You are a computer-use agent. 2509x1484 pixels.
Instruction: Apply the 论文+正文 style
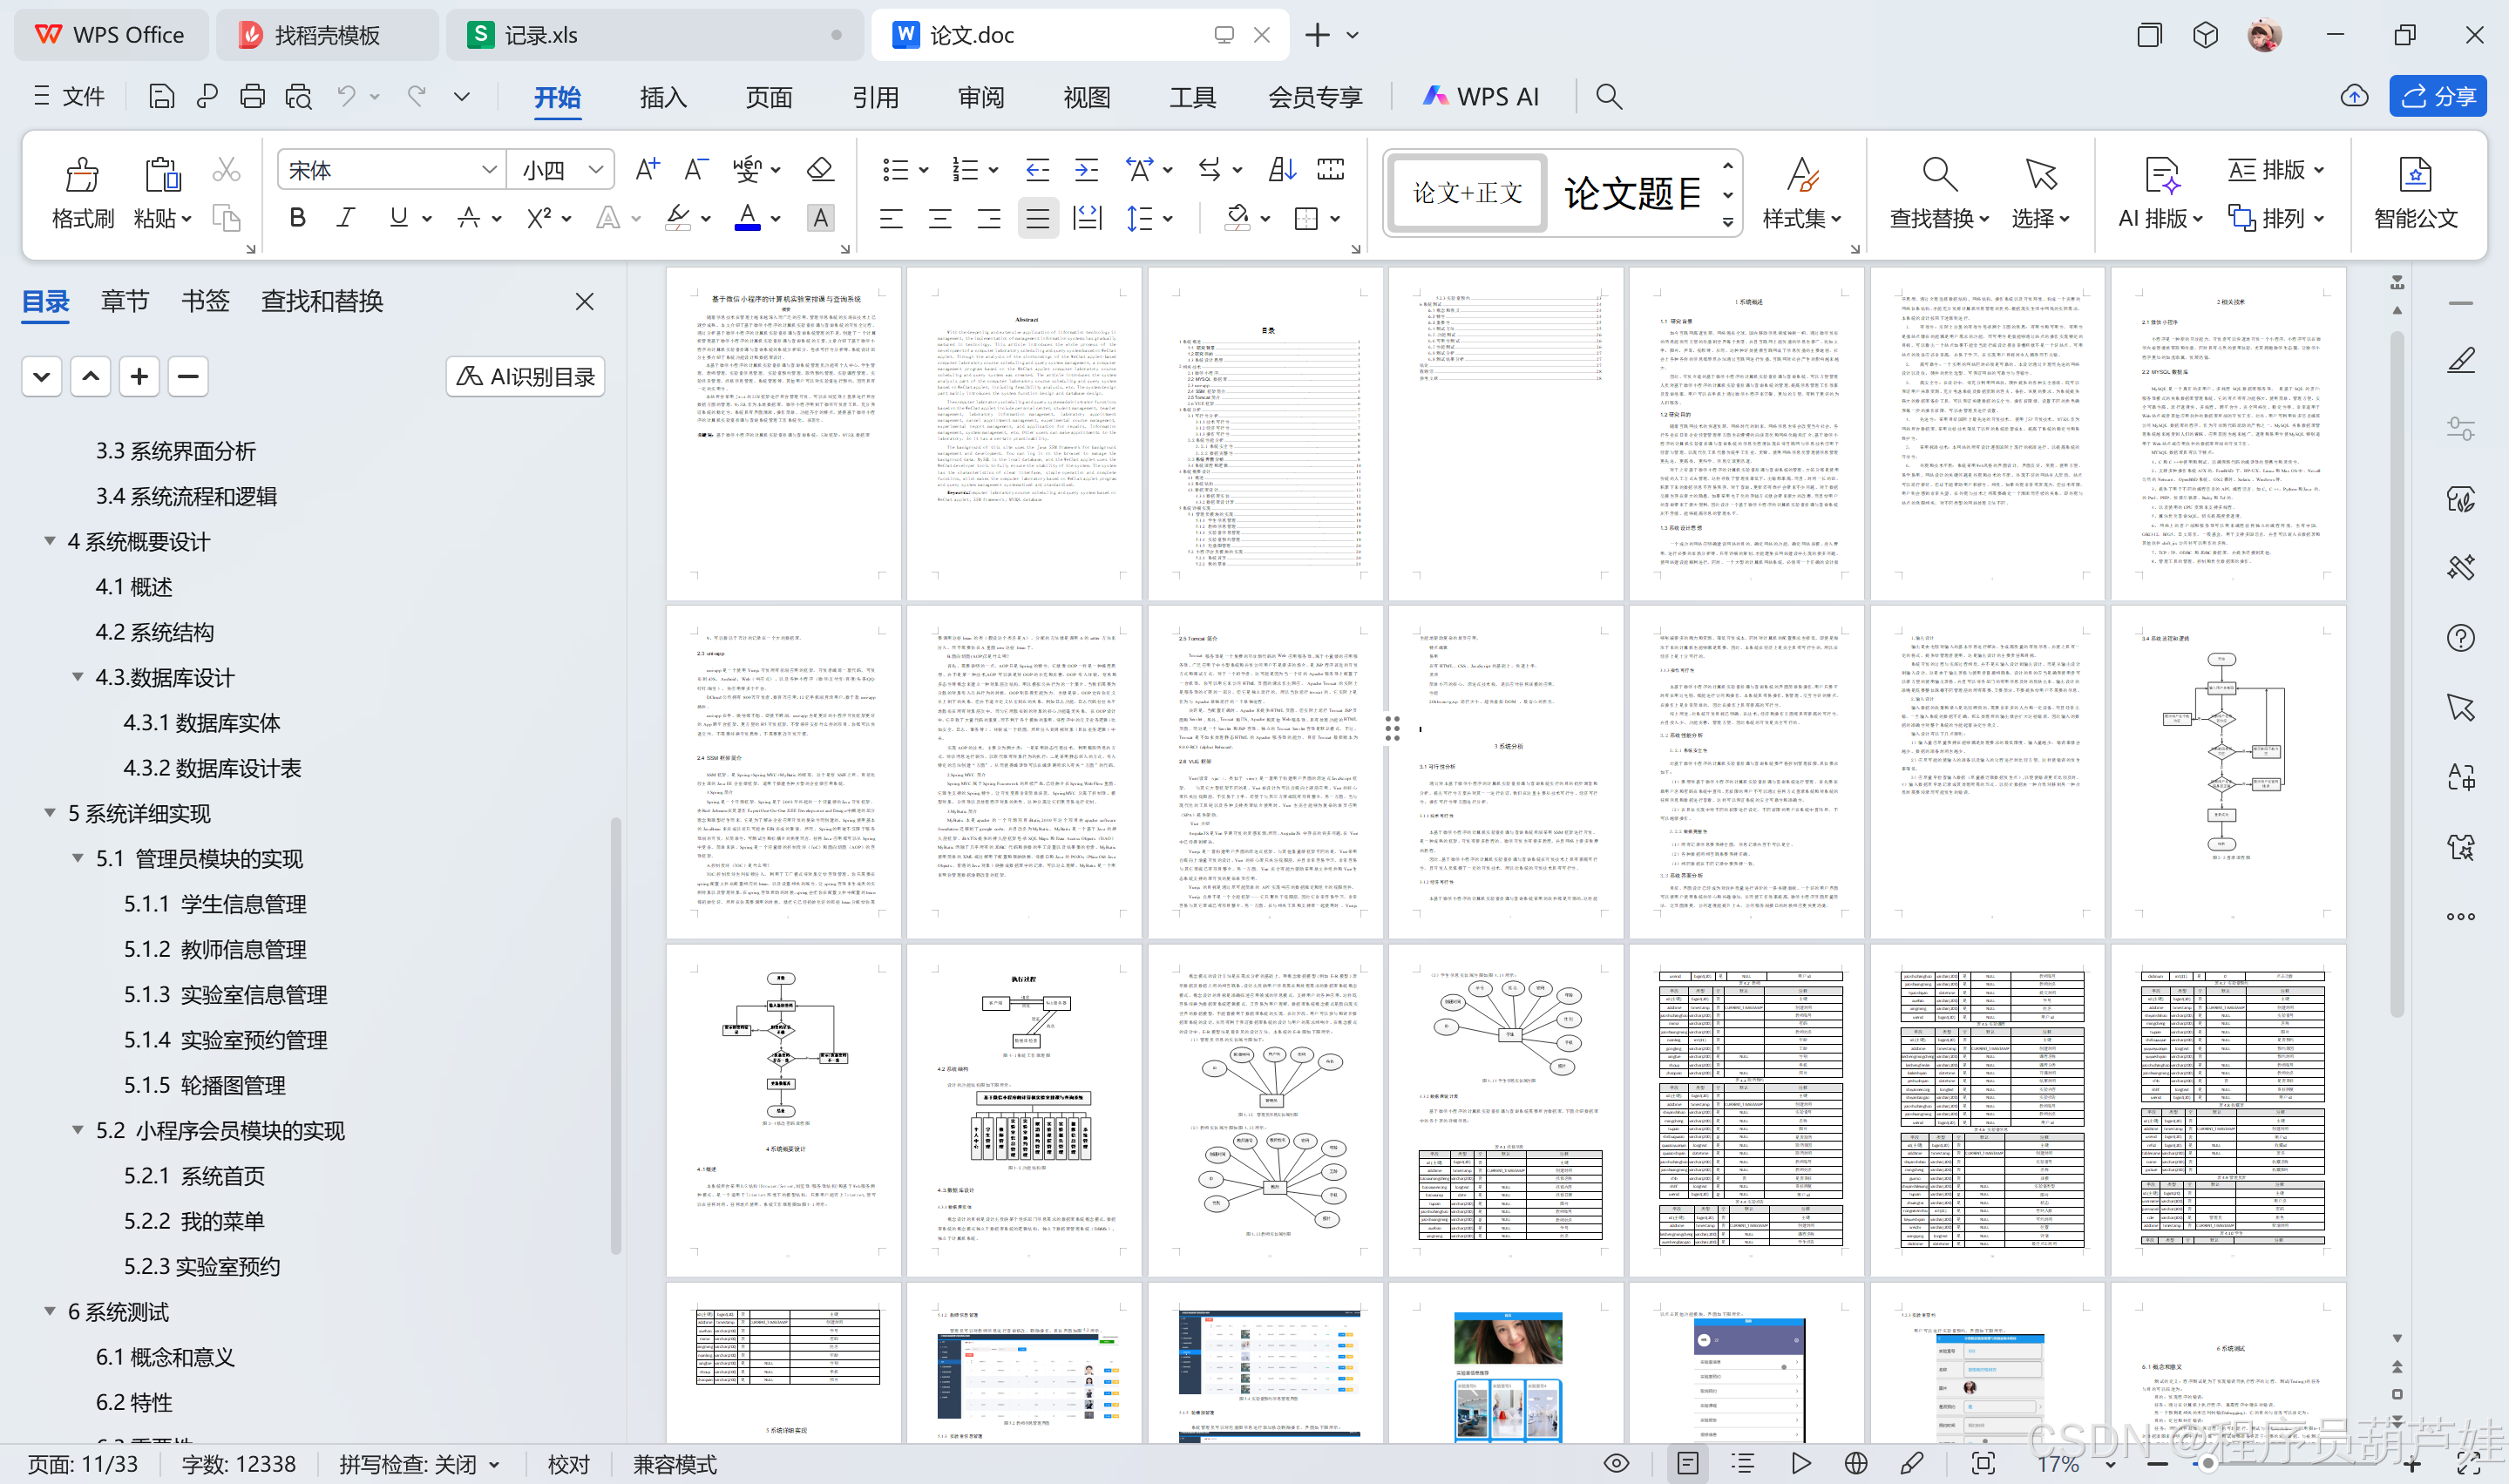coord(1468,193)
